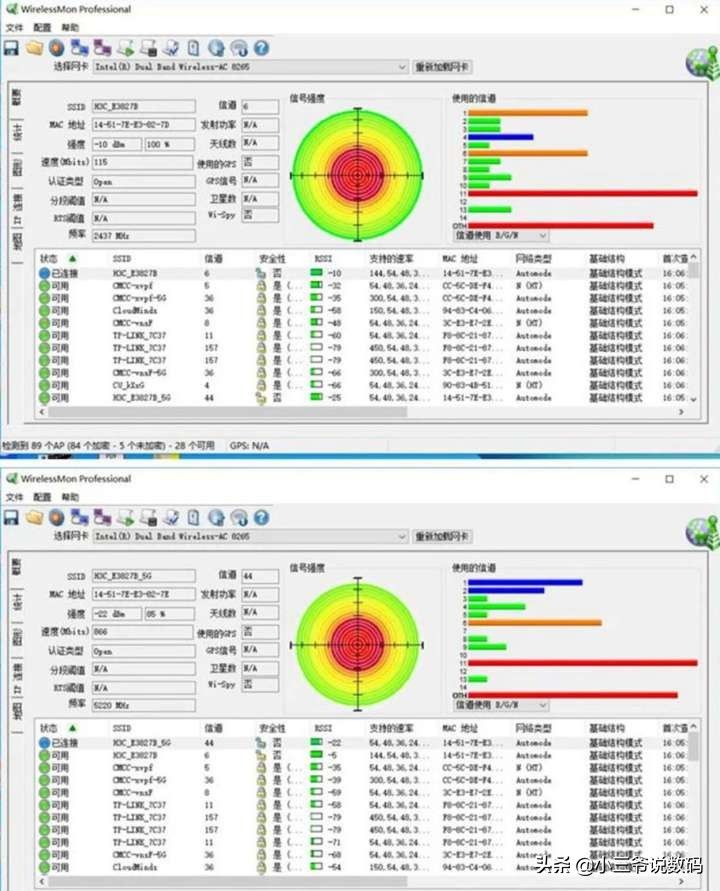Image resolution: width=720 pixels, height=891 pixels.
Task: Open the 文件 menu in upper window
Action: (x=14, y=27)
